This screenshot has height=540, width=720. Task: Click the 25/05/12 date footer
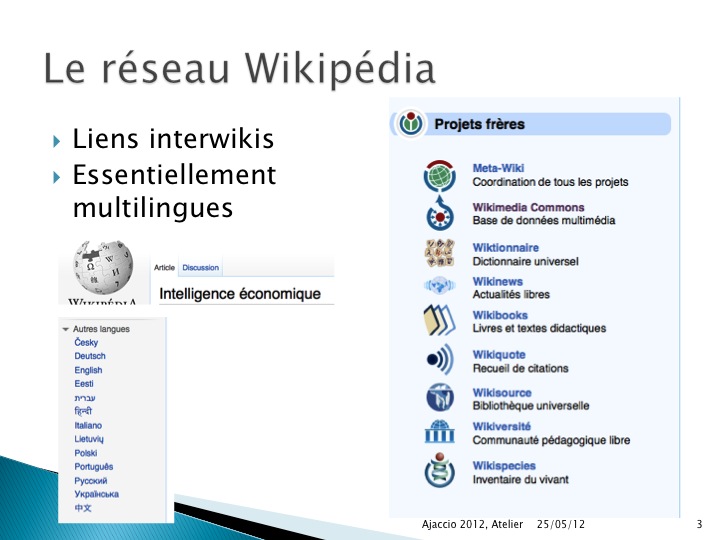coord(561,524)
